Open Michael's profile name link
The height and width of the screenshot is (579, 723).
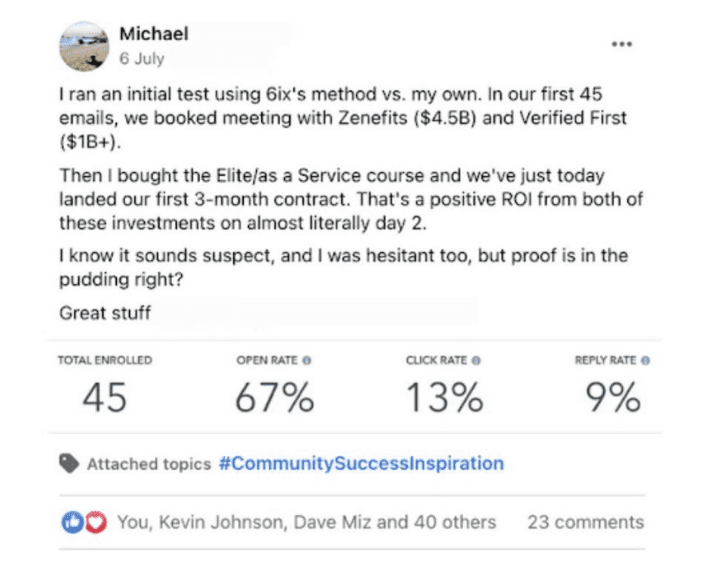(154, 34)
